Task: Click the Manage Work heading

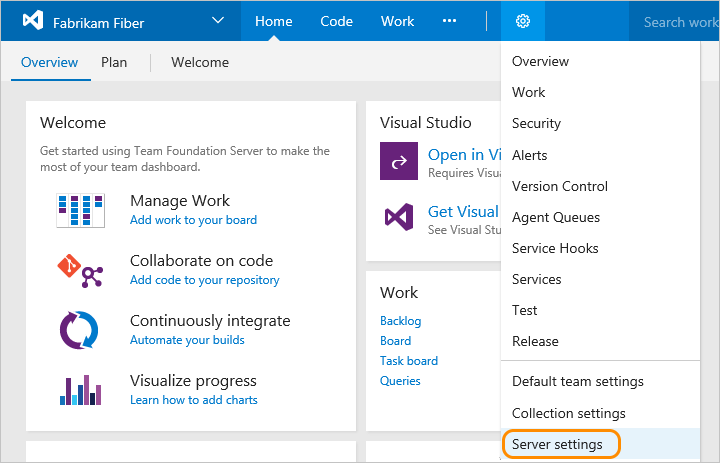Action: tap(180, 201)
